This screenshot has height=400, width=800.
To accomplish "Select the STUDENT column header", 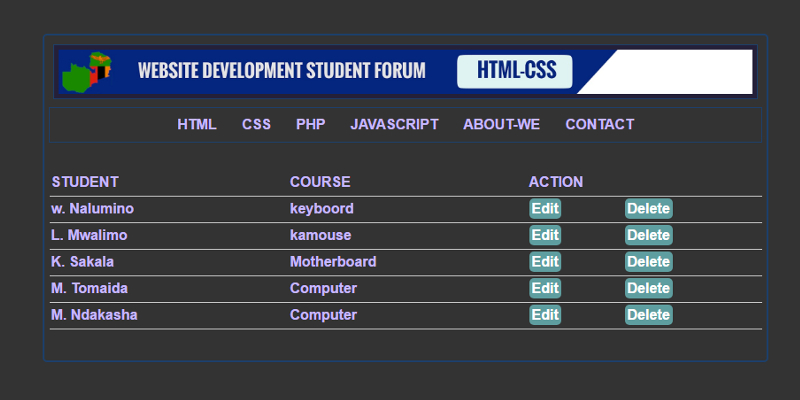I will click(85, 182).
